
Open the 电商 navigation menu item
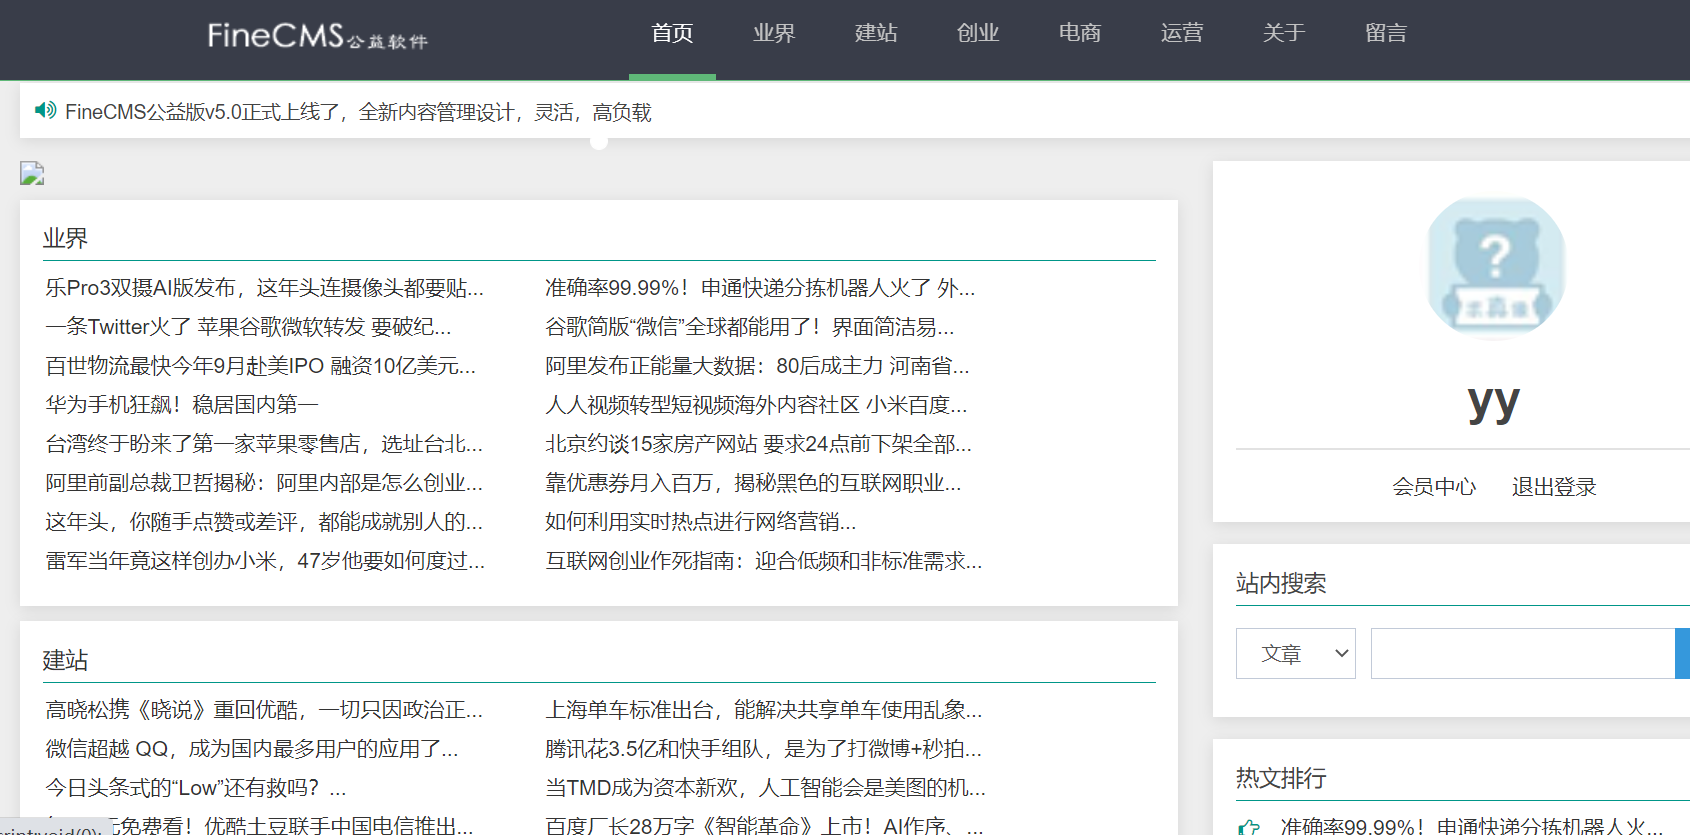[x=1080, y=33]
